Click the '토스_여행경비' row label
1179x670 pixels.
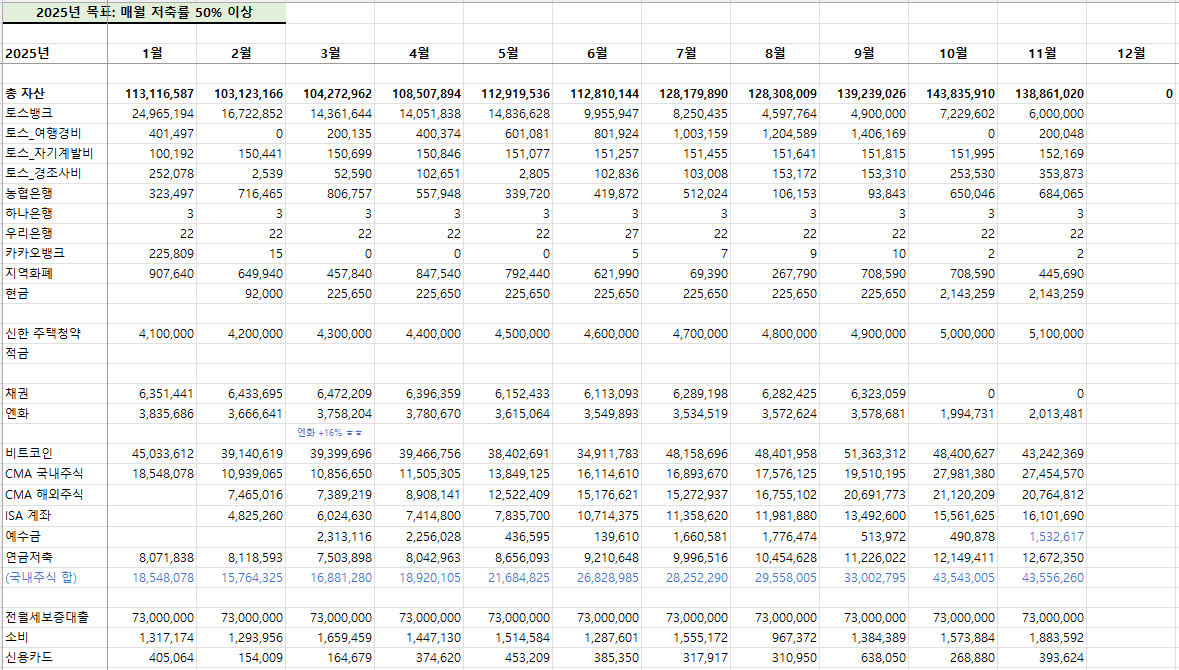43,133
